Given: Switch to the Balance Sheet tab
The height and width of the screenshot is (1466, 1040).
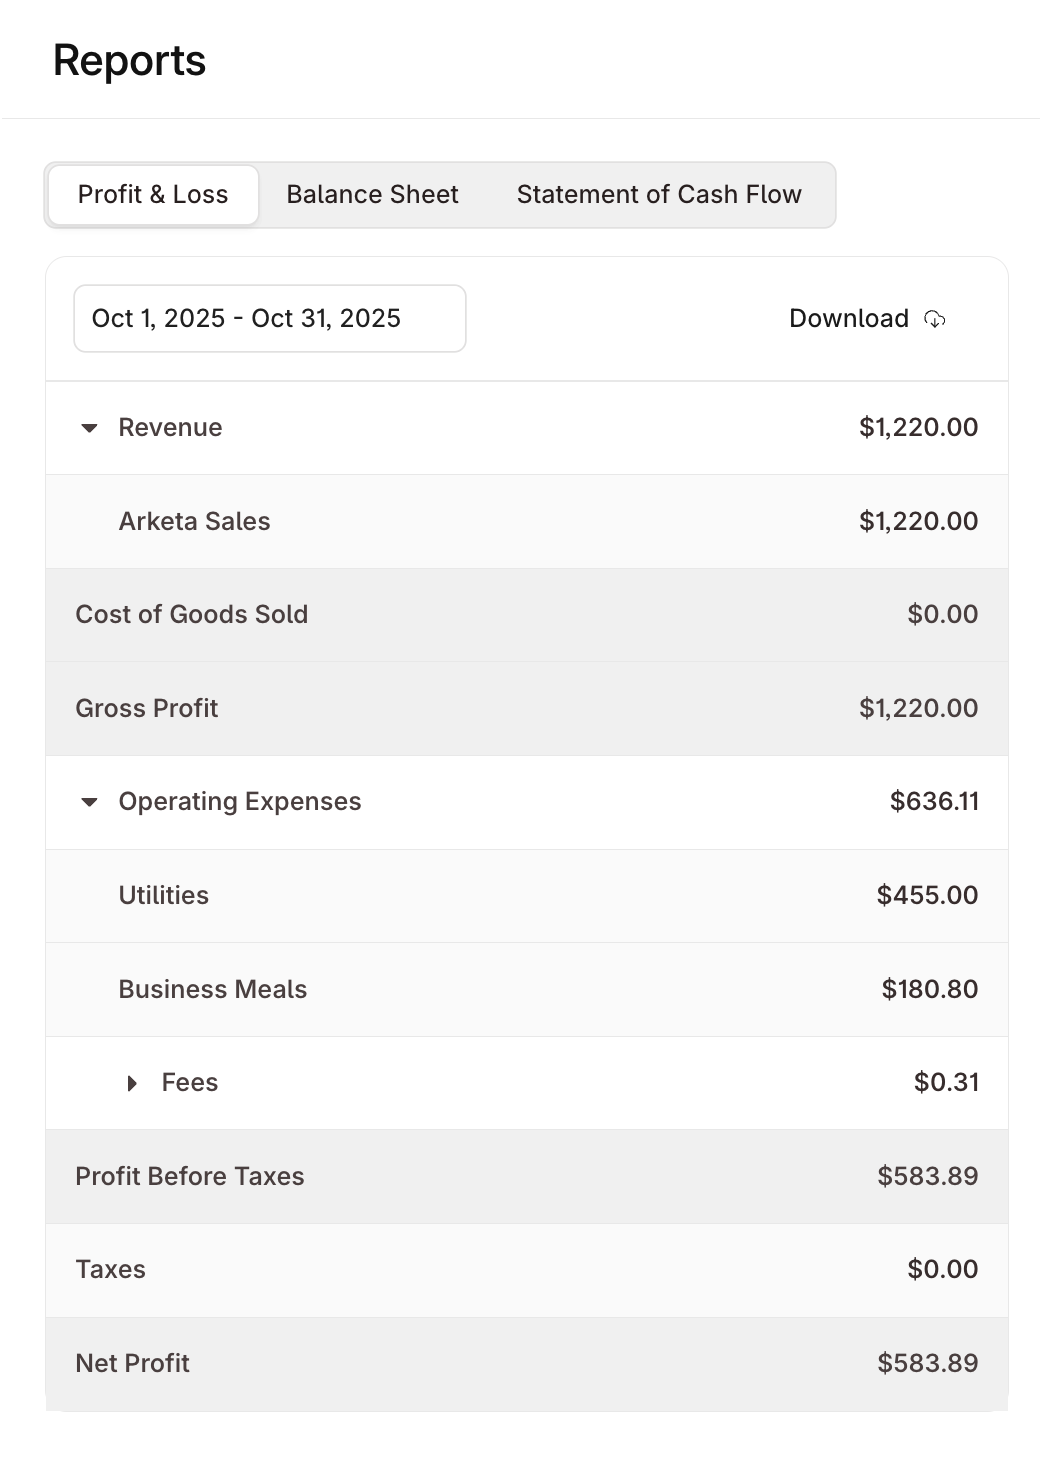Looking at the screenshot, I should click(372, 195).
